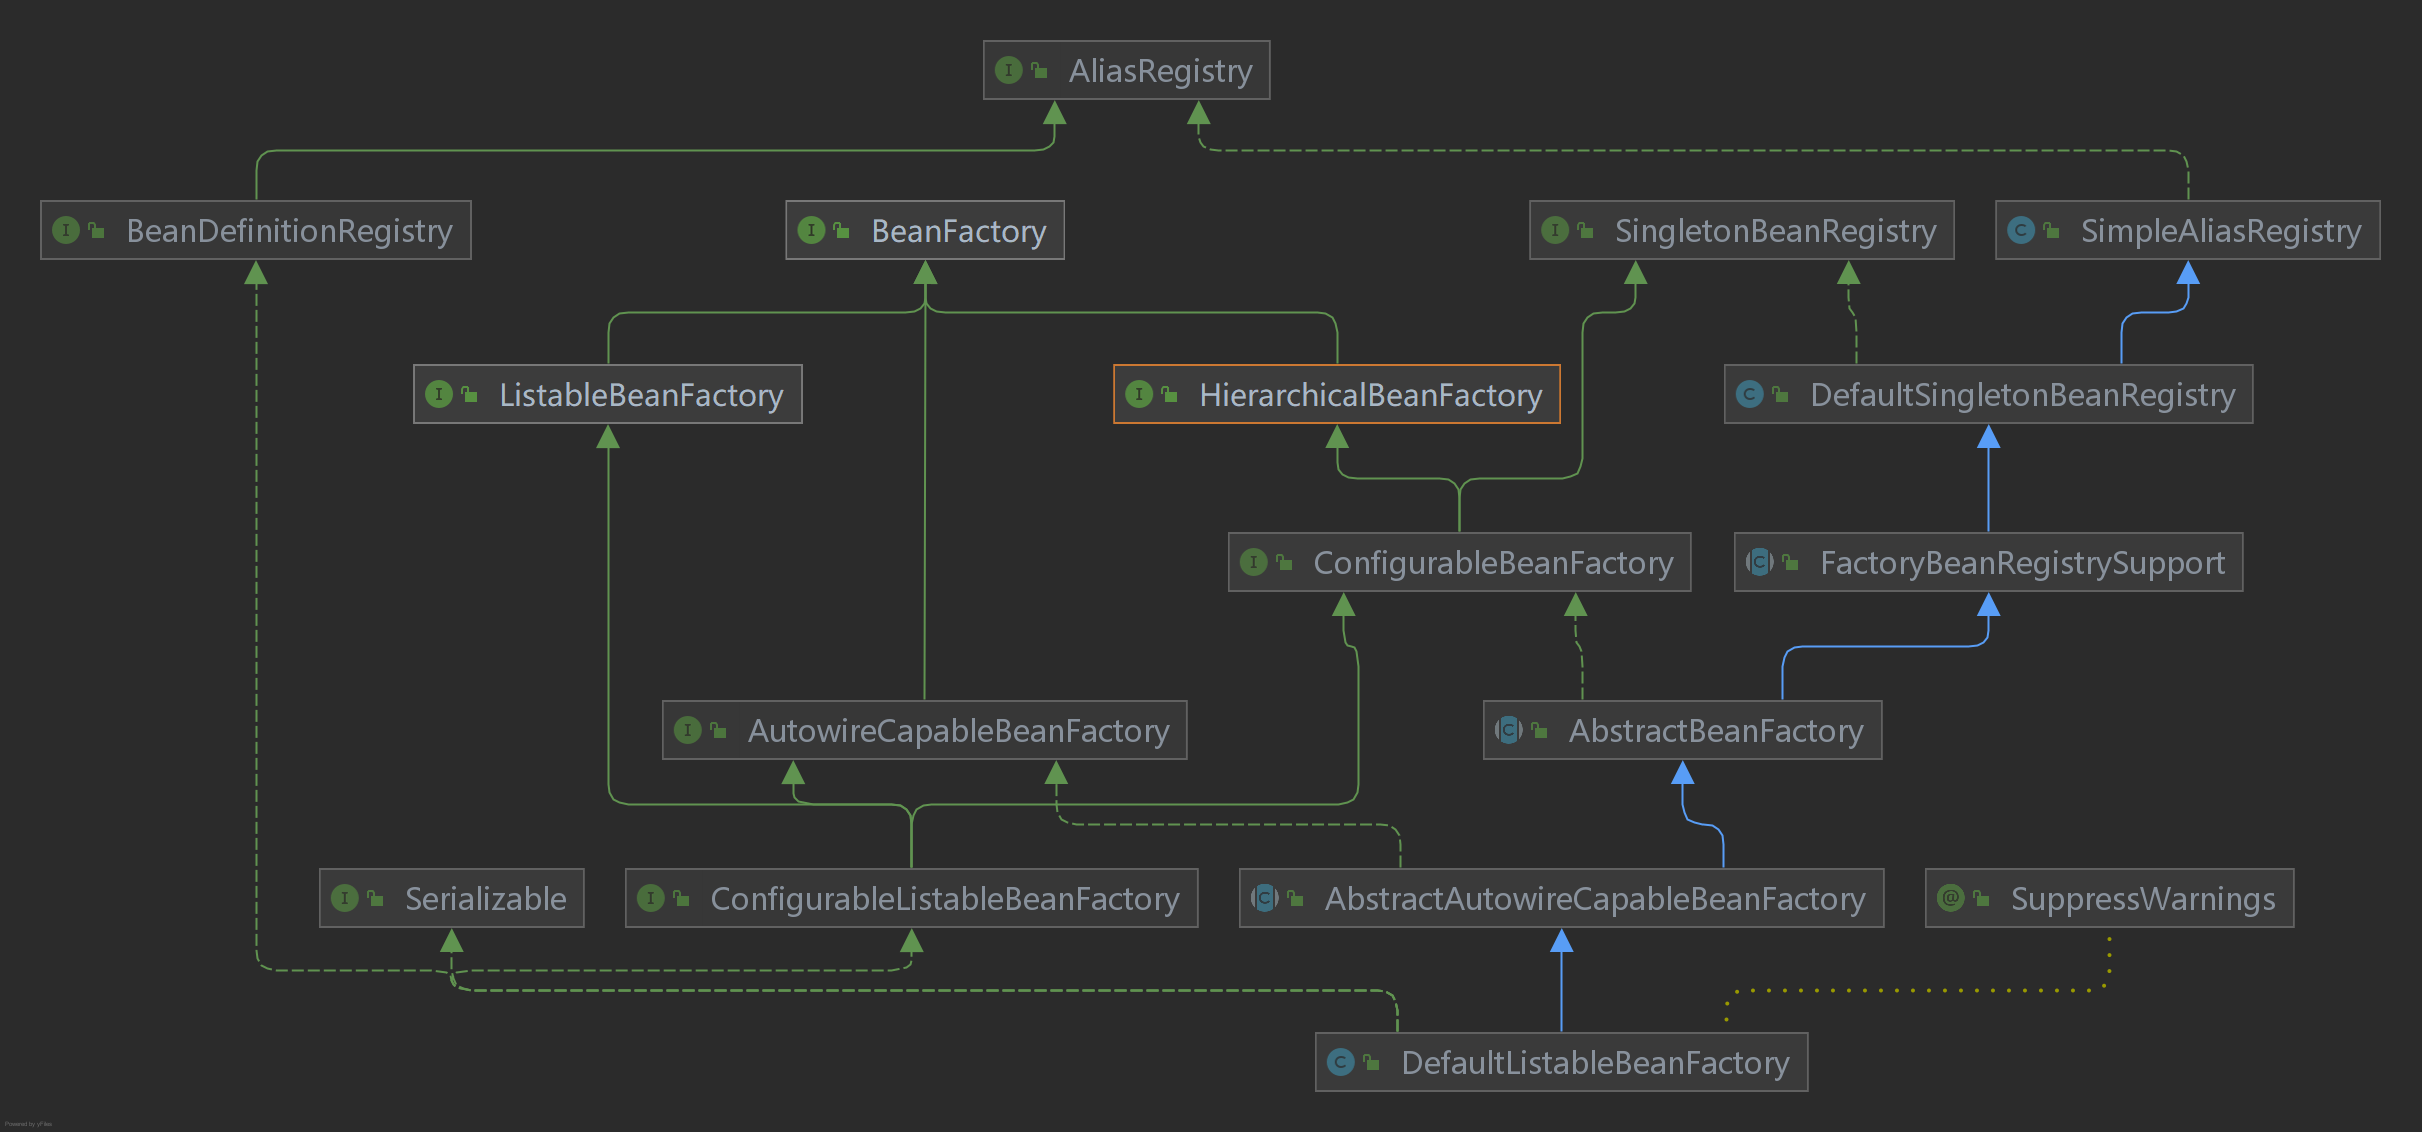The width and height of the screenshot is (2422, 1132).
Task: Click the class icon of DefaultSingletonBeanRegistry node
Action: [1750, 394]
